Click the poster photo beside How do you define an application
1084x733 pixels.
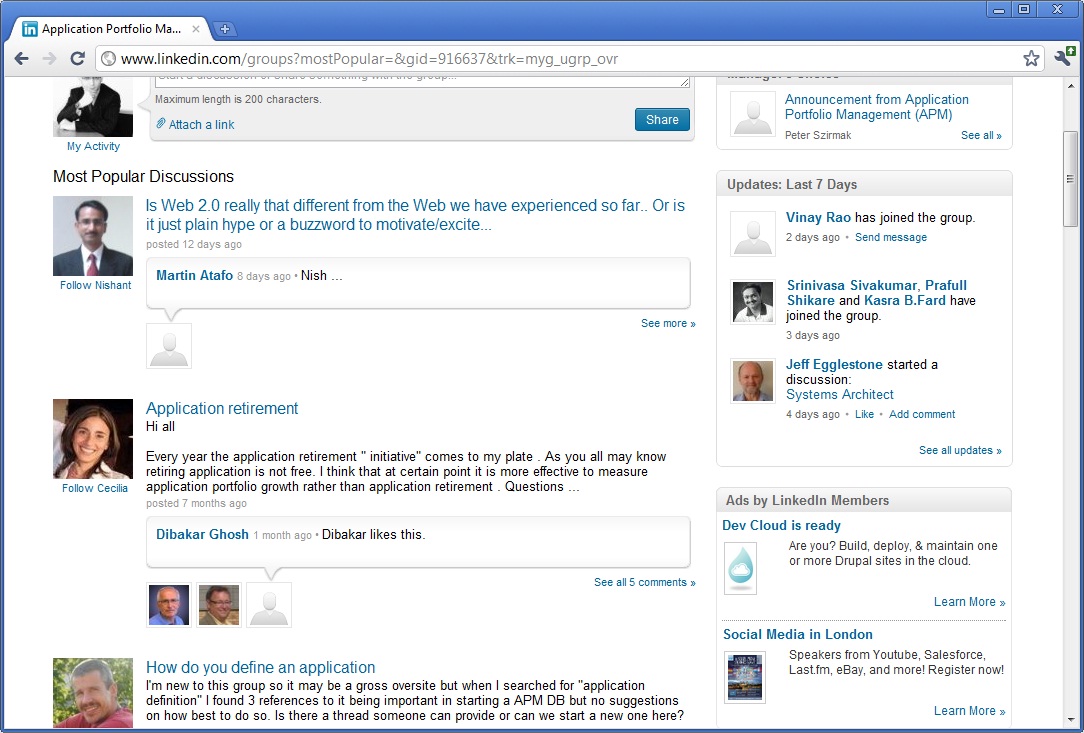click(93, 692)
